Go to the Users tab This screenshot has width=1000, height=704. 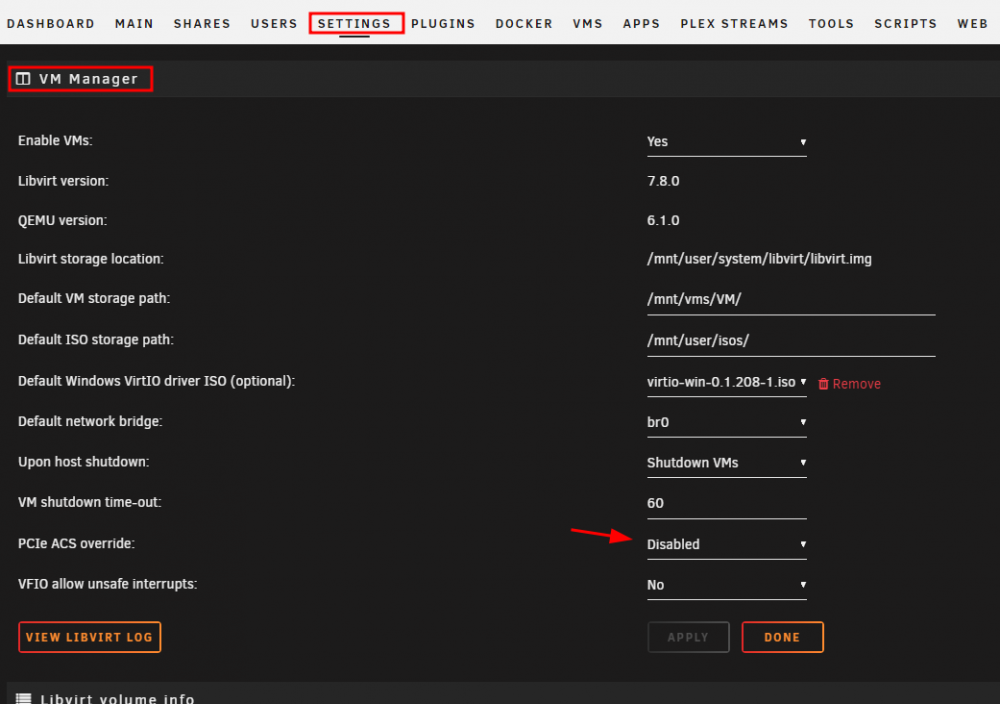[274, 24]
